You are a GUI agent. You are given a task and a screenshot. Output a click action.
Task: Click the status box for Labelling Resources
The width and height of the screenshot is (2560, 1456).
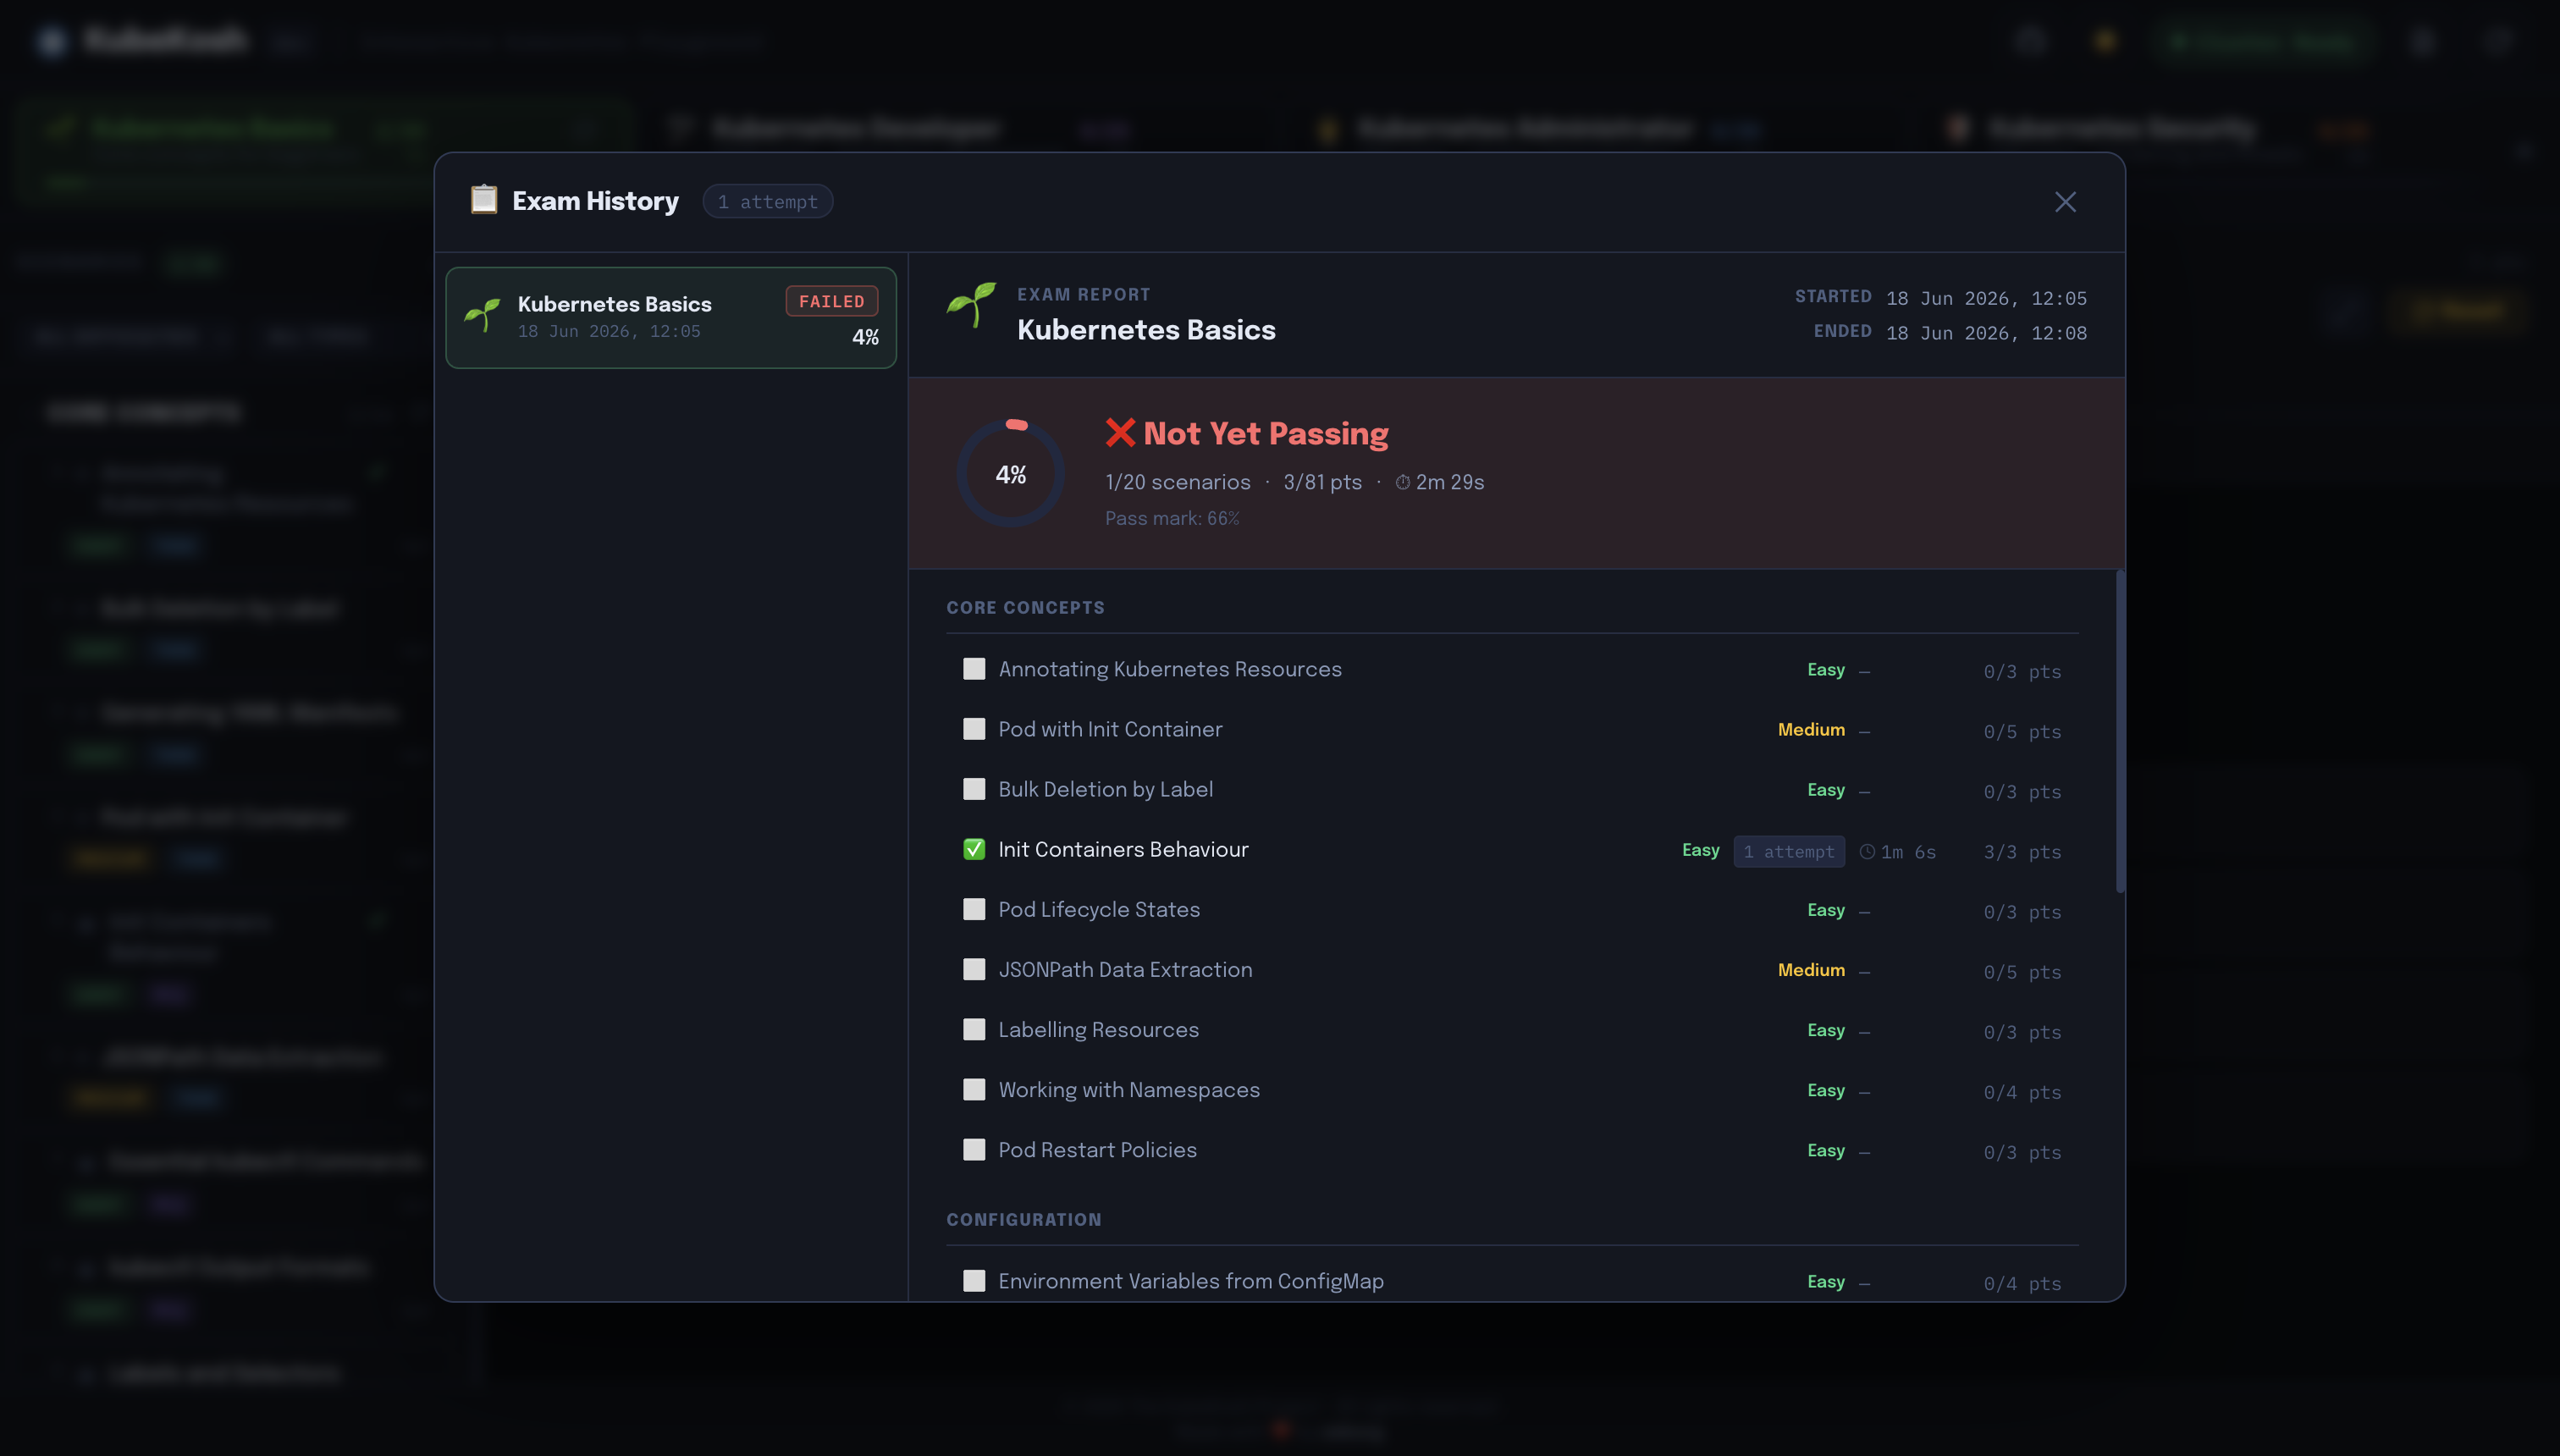click(973, 1029)
